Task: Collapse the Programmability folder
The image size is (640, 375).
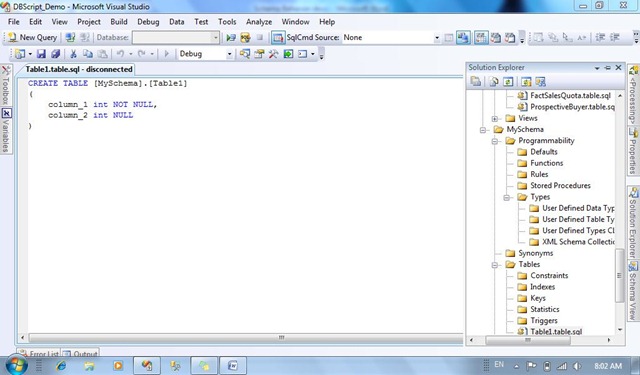Action: coord(495,141)
